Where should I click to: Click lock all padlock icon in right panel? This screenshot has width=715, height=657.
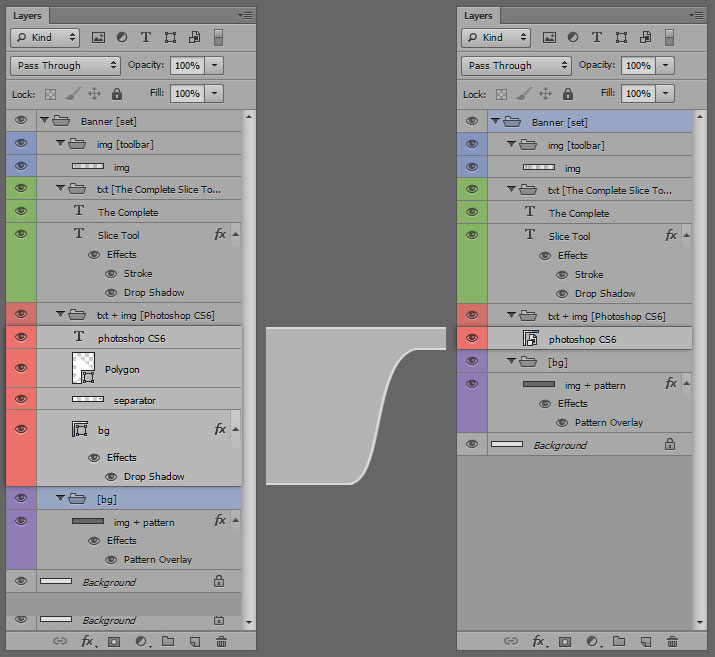coord(568,94)
